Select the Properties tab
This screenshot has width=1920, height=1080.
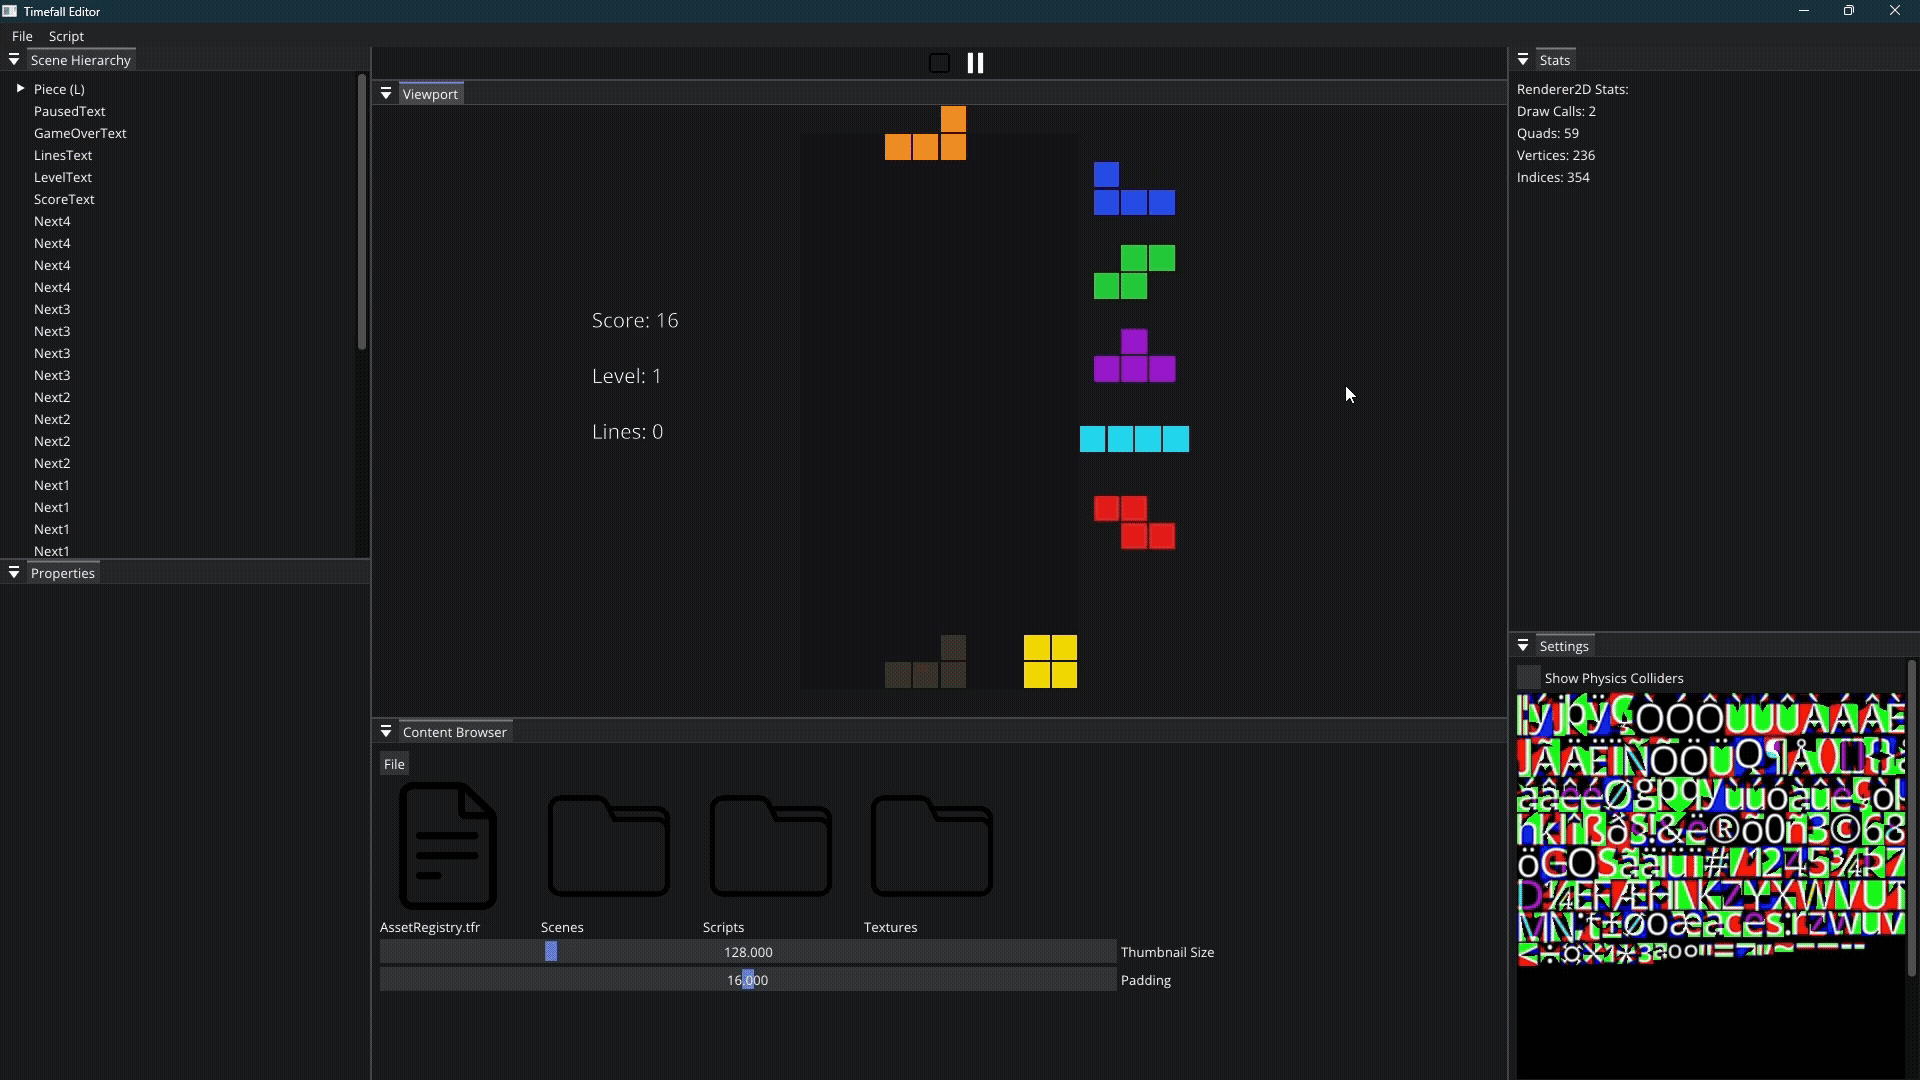coord(62,573)
